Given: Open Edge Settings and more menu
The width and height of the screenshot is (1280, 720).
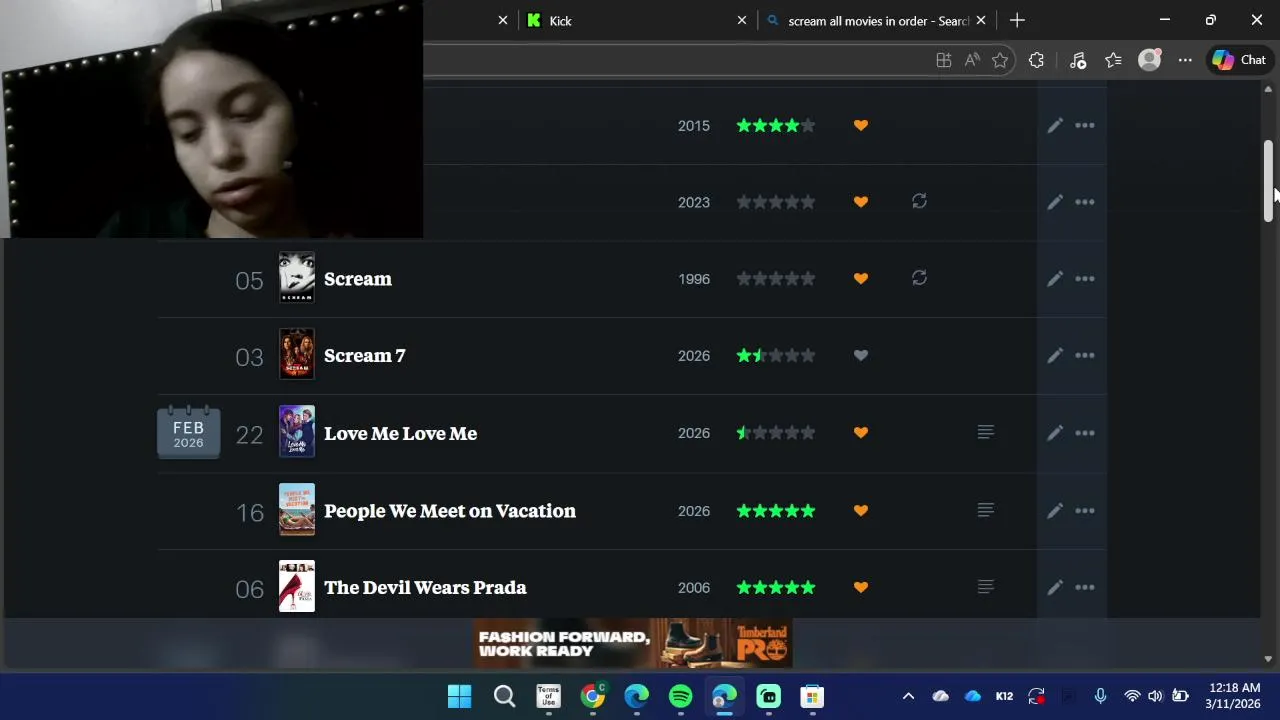Looking at the screenshot, I should (1185, 60).
